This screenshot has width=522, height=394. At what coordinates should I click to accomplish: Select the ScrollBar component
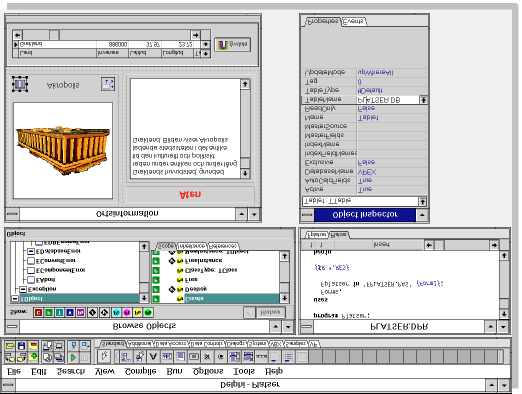261,357
